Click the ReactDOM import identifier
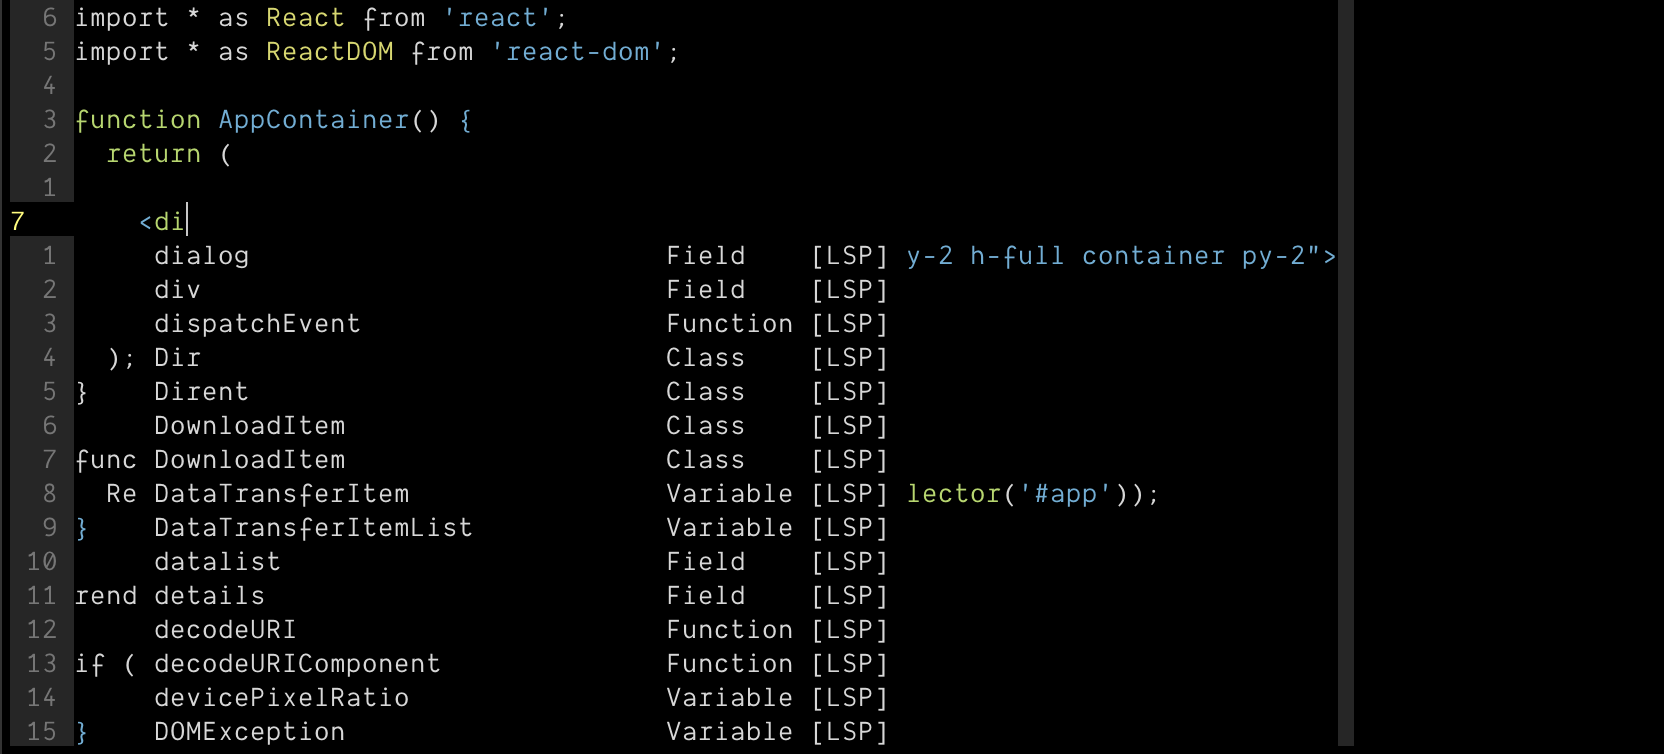Screen dimensions: 1664x754 [329, 51]
